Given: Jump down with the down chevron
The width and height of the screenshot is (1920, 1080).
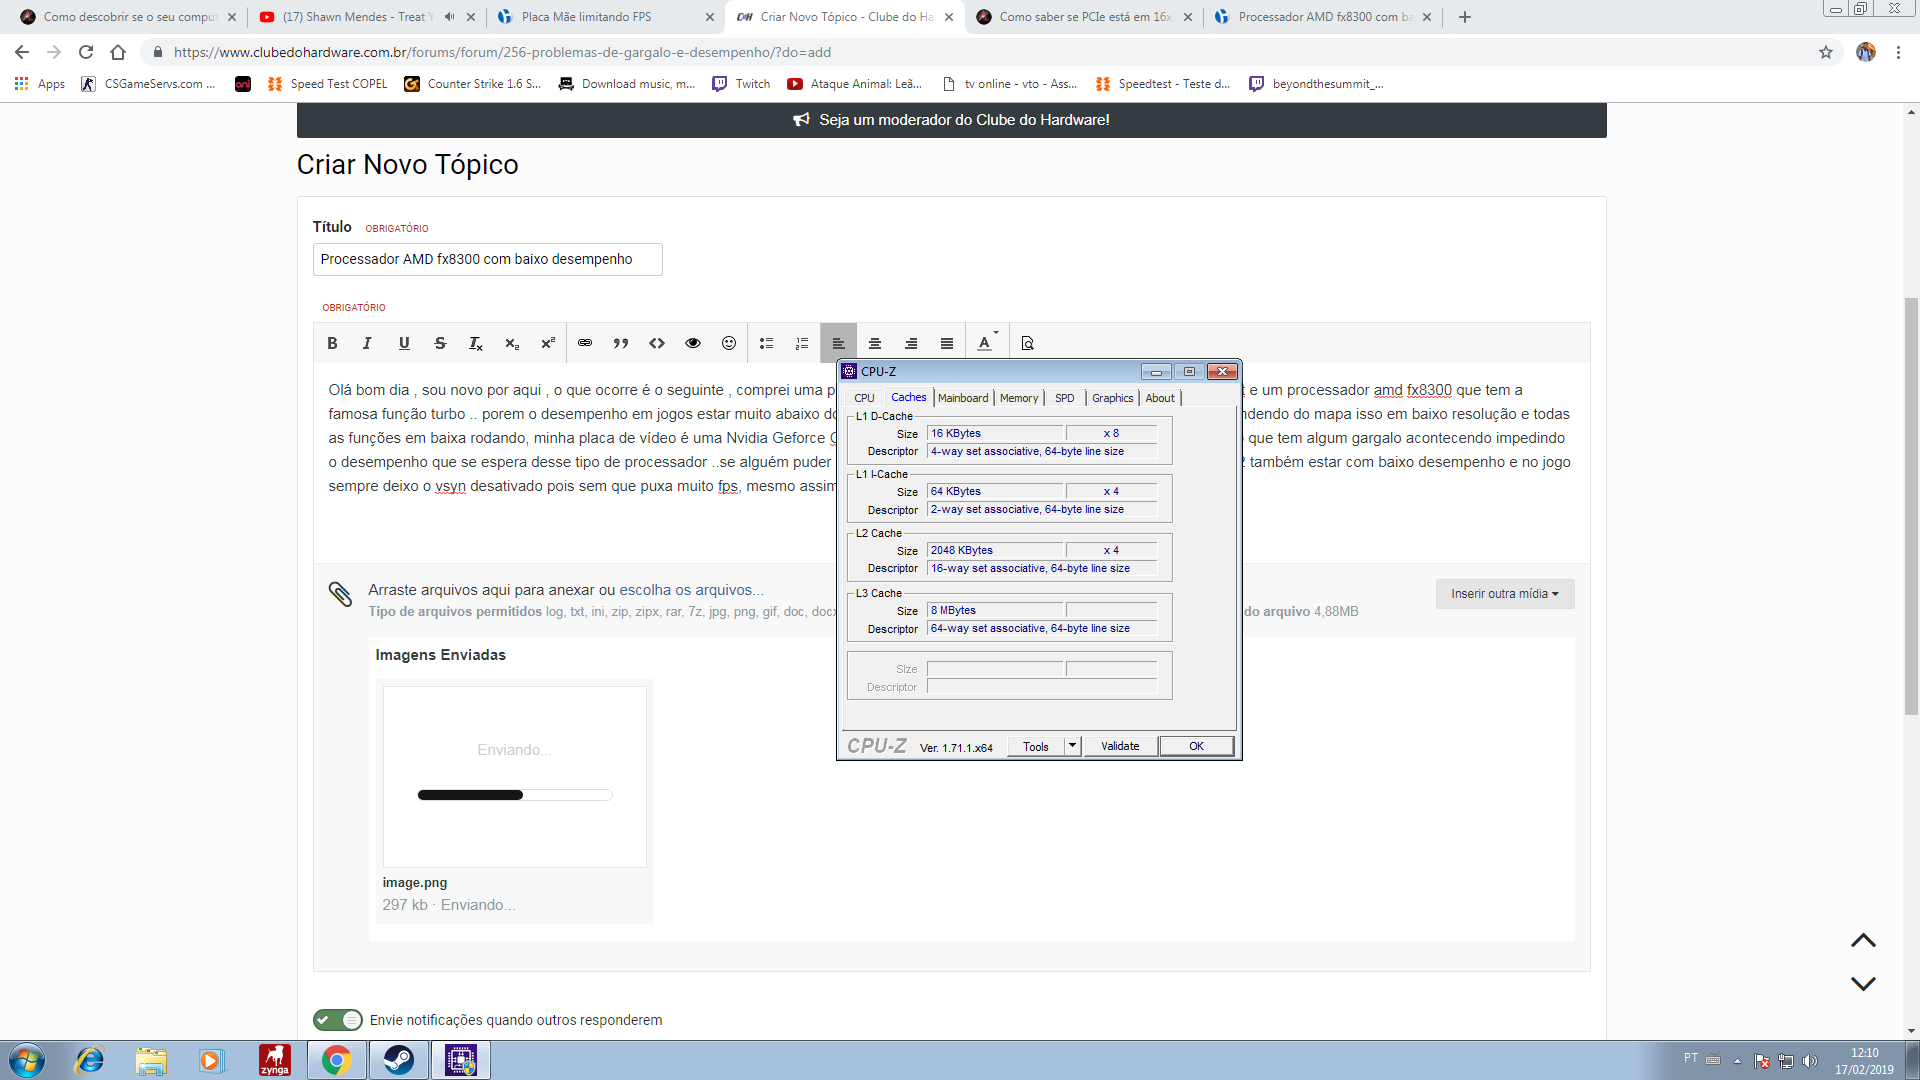Looking at the screenshot, I should [1863, 984].
